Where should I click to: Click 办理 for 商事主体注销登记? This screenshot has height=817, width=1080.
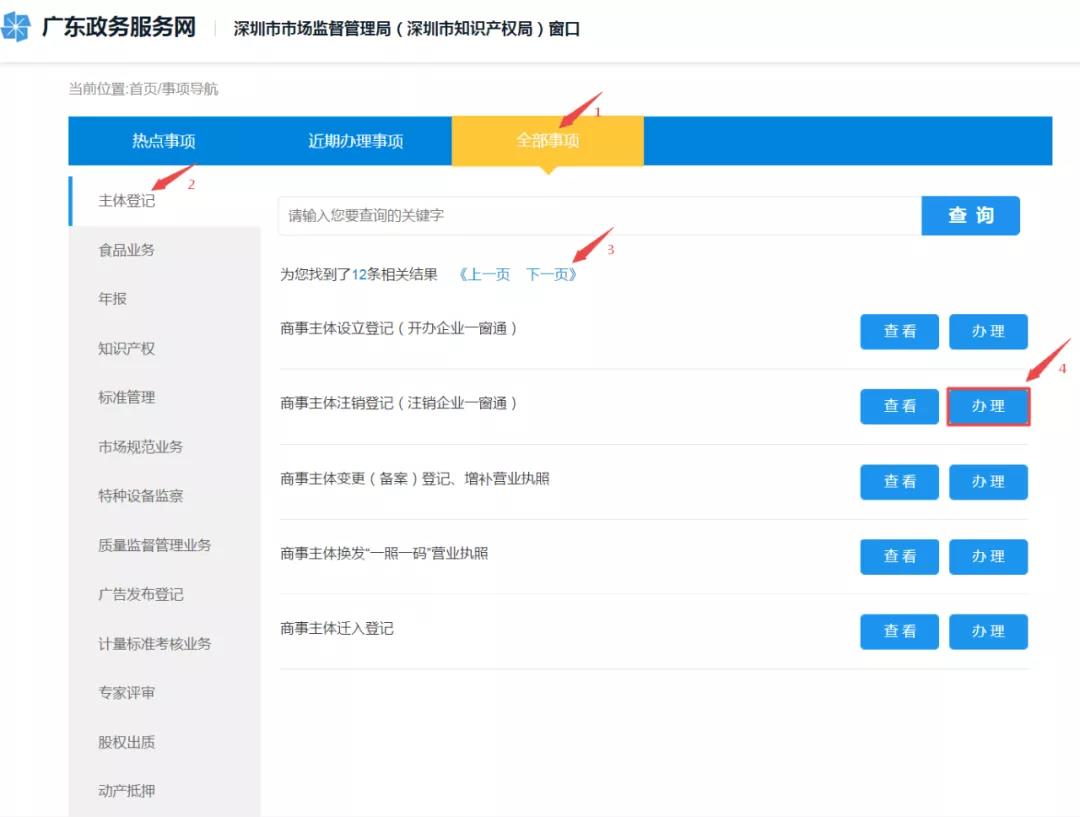click(x=988, y=406)
